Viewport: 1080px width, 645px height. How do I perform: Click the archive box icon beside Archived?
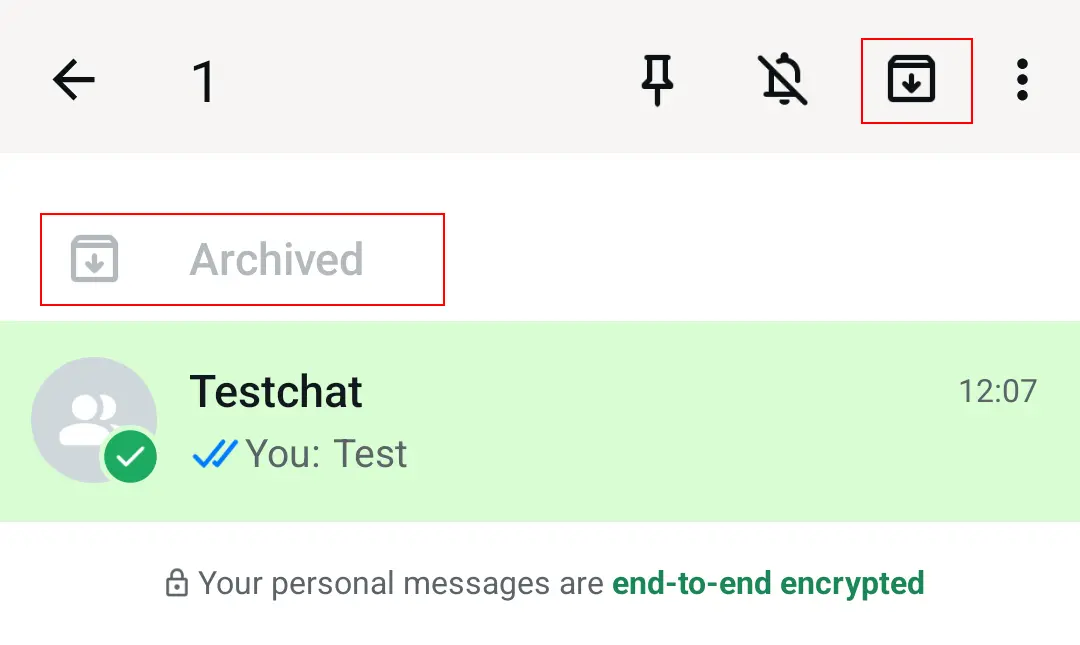click(95, 259)
